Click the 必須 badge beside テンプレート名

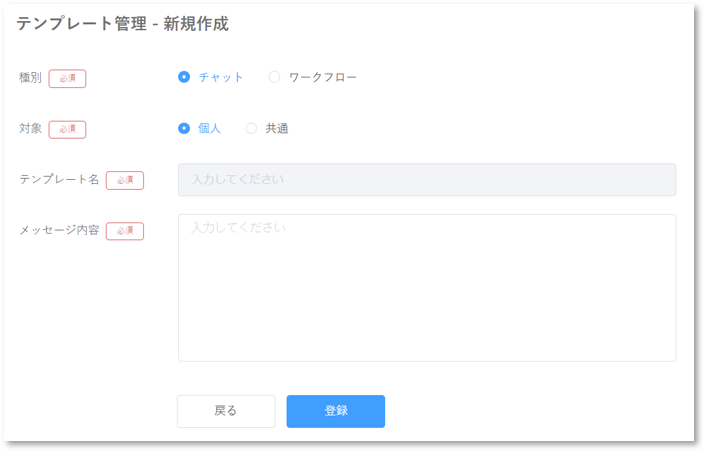[125, 180]
